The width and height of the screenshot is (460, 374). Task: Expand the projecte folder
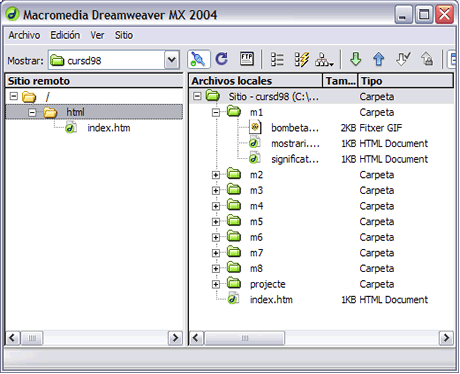(x=216, y=284)
